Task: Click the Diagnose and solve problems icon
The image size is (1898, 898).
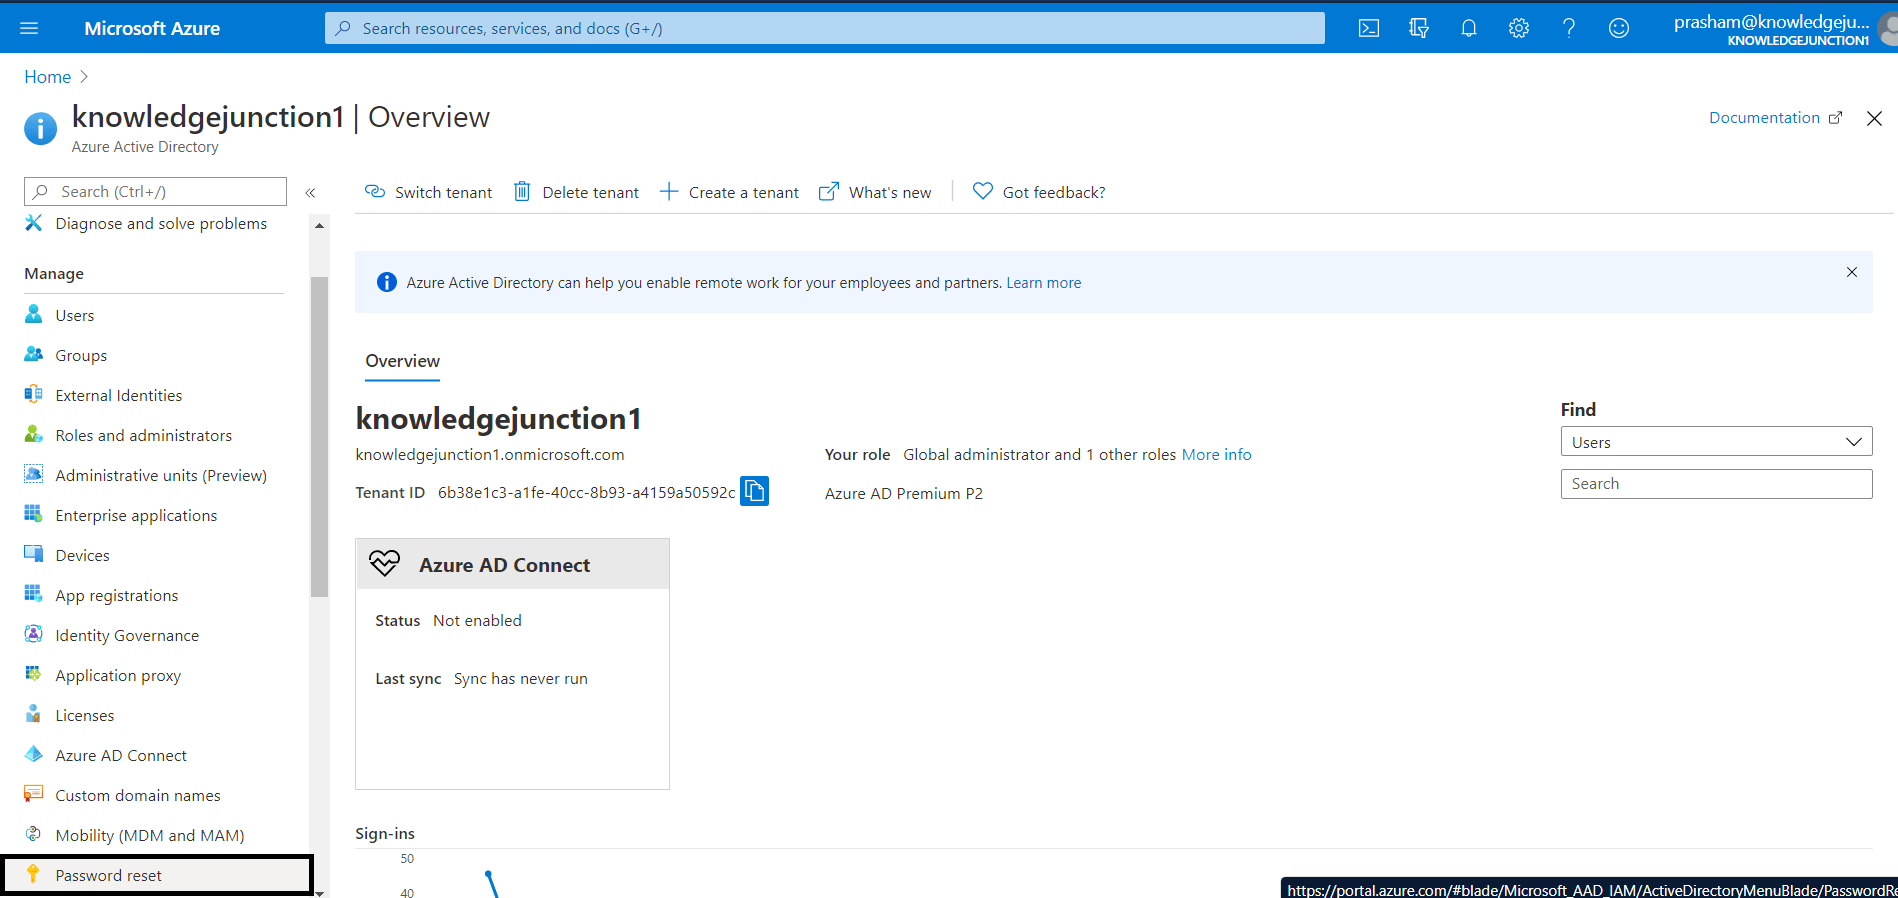Action: tap(34, 222)
